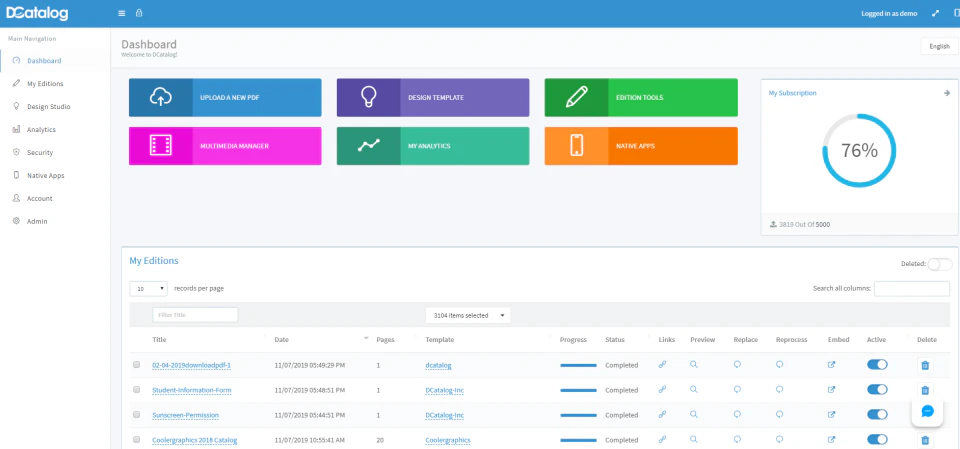Click the Multimedia Manager tile

coord(225,146)
